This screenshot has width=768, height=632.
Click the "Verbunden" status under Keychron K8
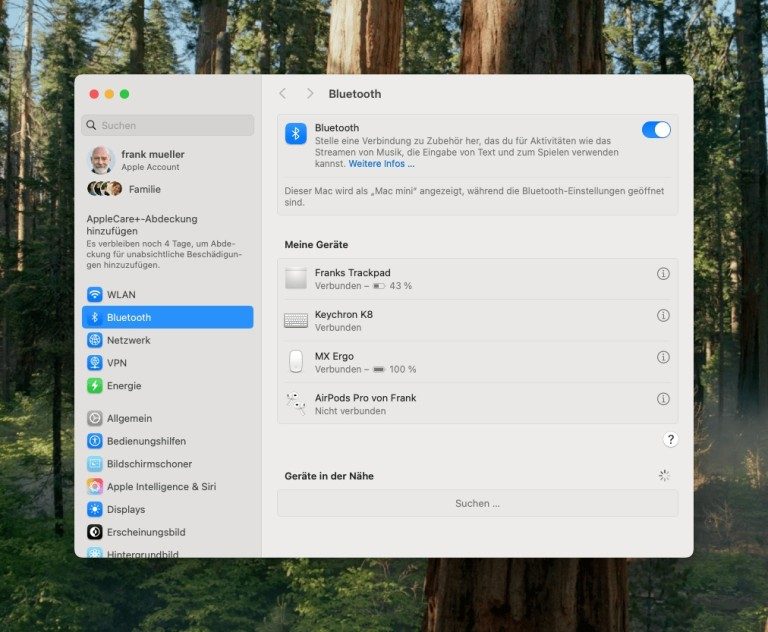(x=338, y=328)
